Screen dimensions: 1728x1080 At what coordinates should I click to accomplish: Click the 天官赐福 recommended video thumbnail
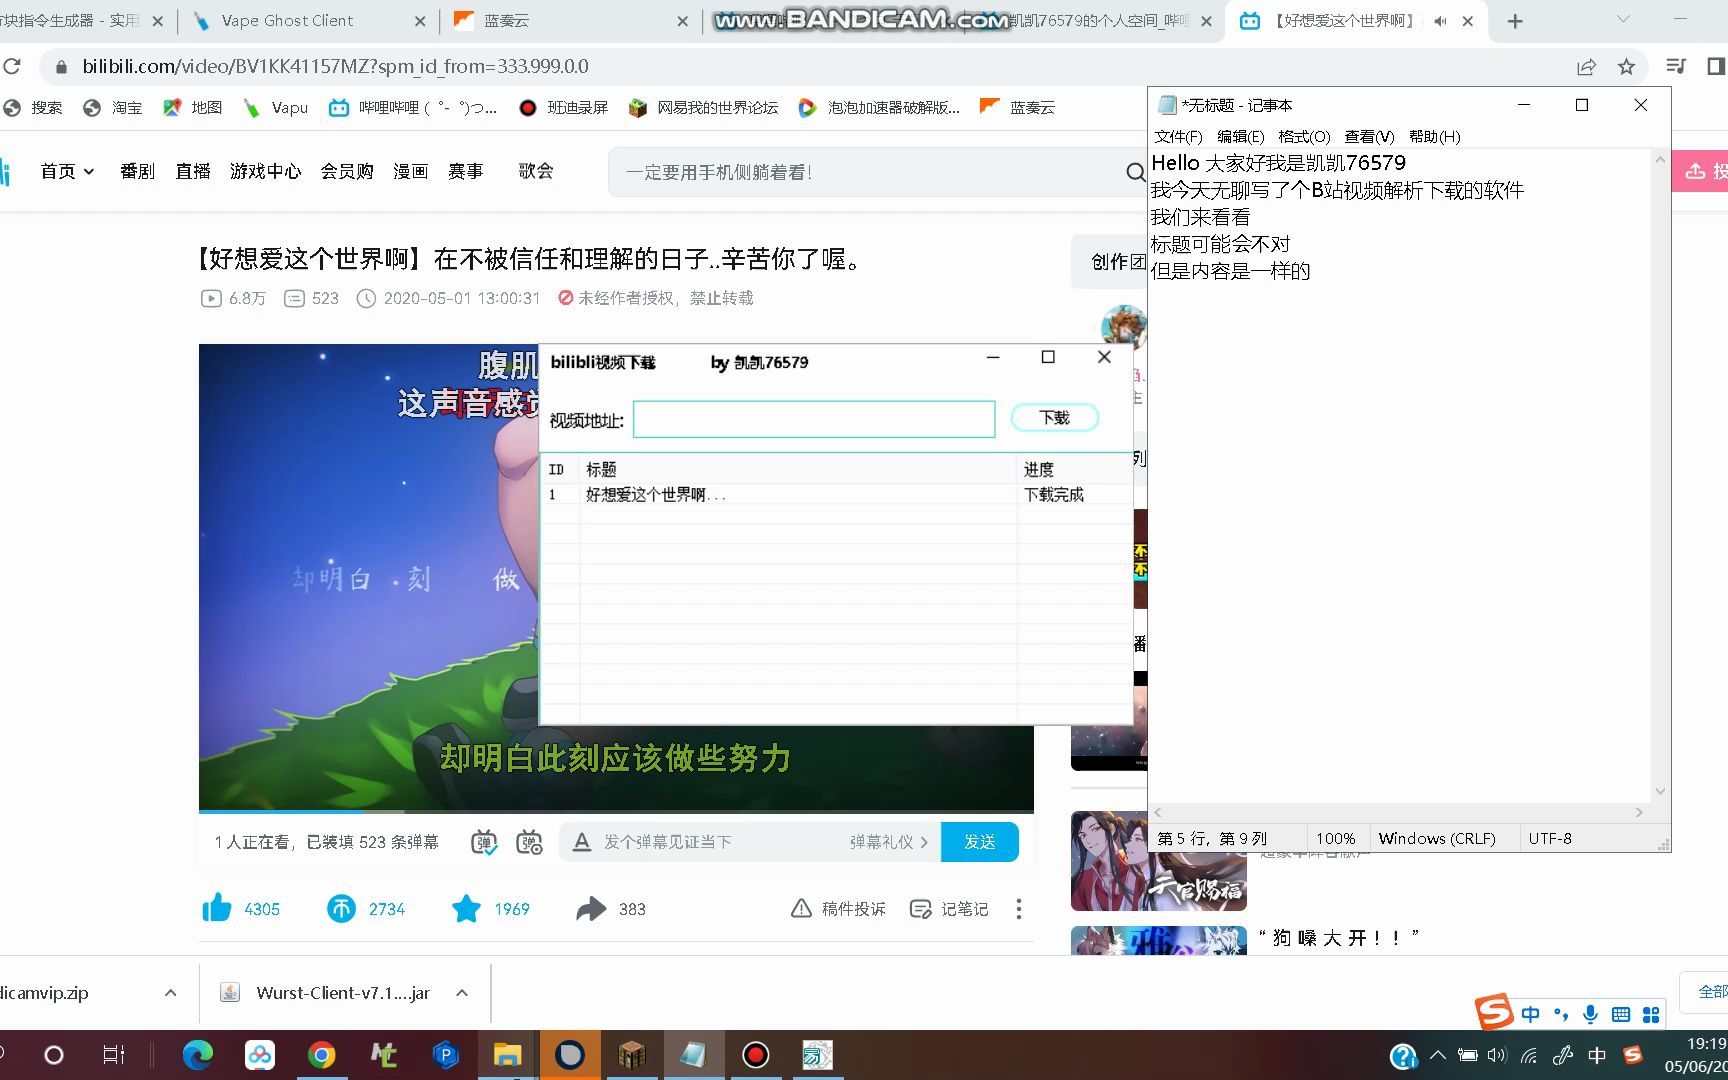(1159, 861)
